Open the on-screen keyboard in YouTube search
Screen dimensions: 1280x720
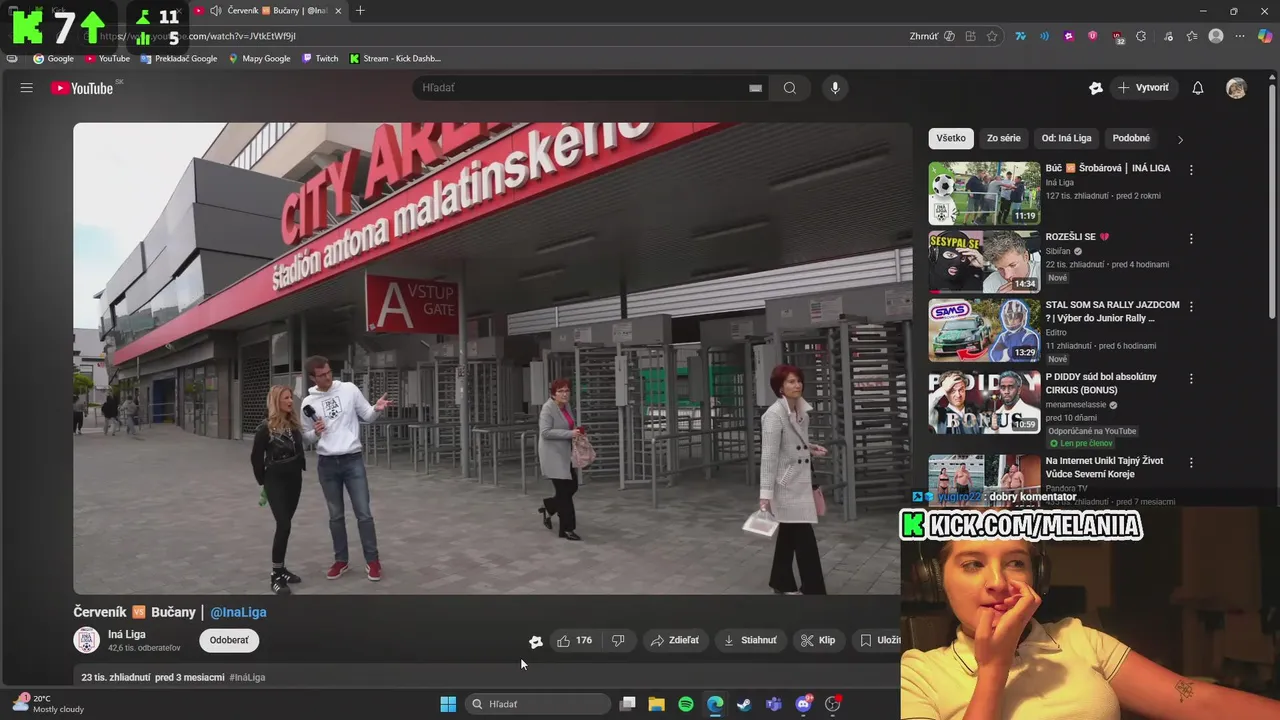click(755, 88)
